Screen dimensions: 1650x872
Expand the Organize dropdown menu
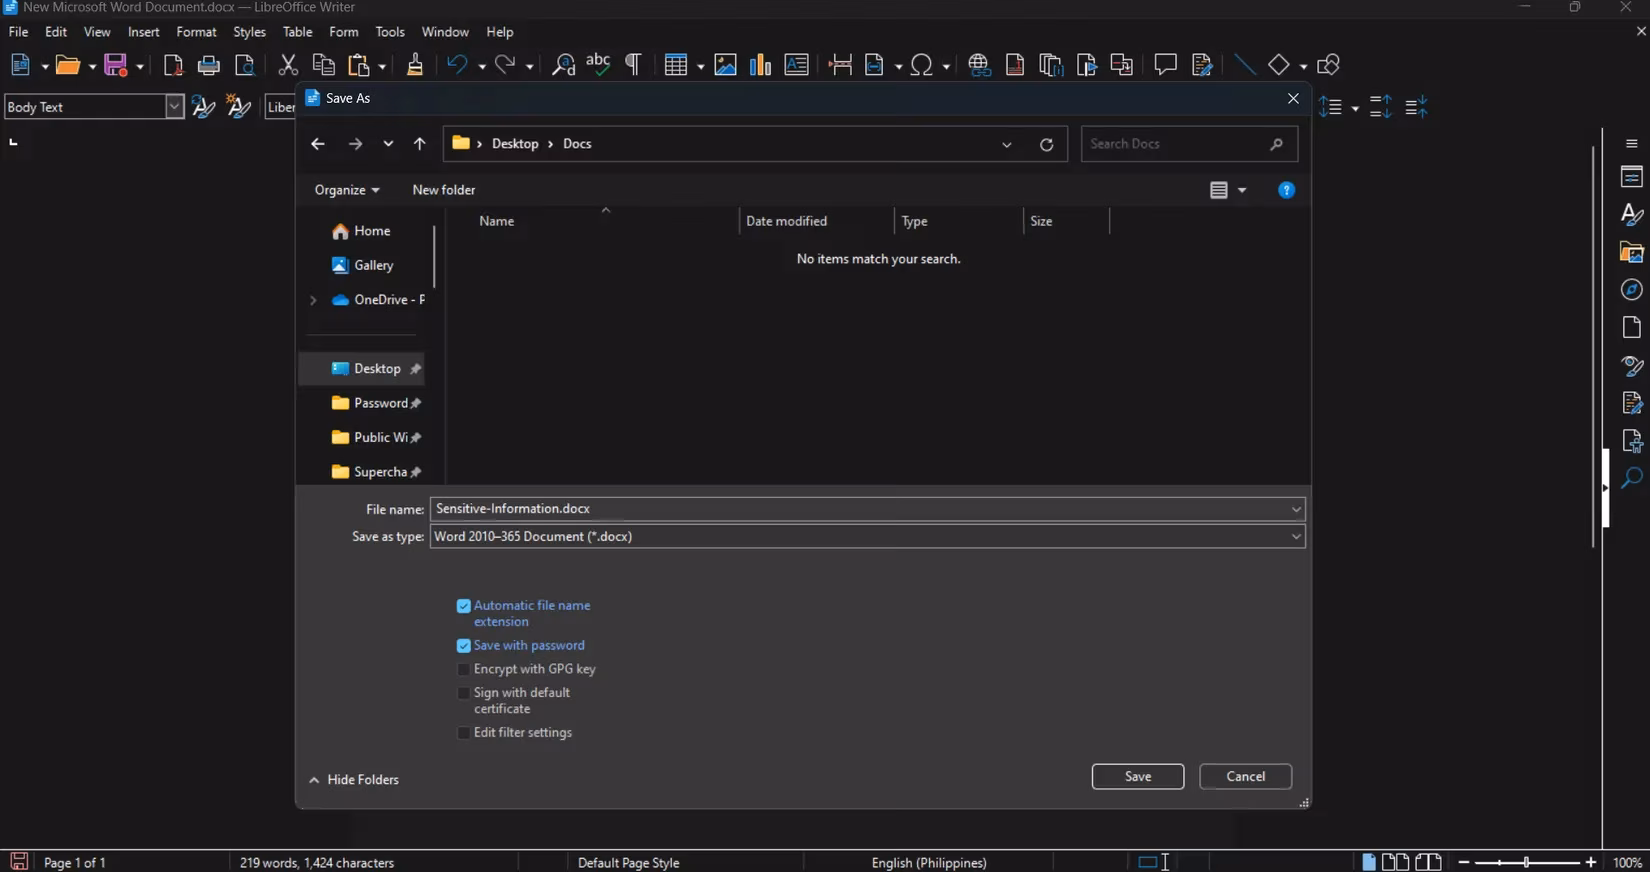[346, 190]
